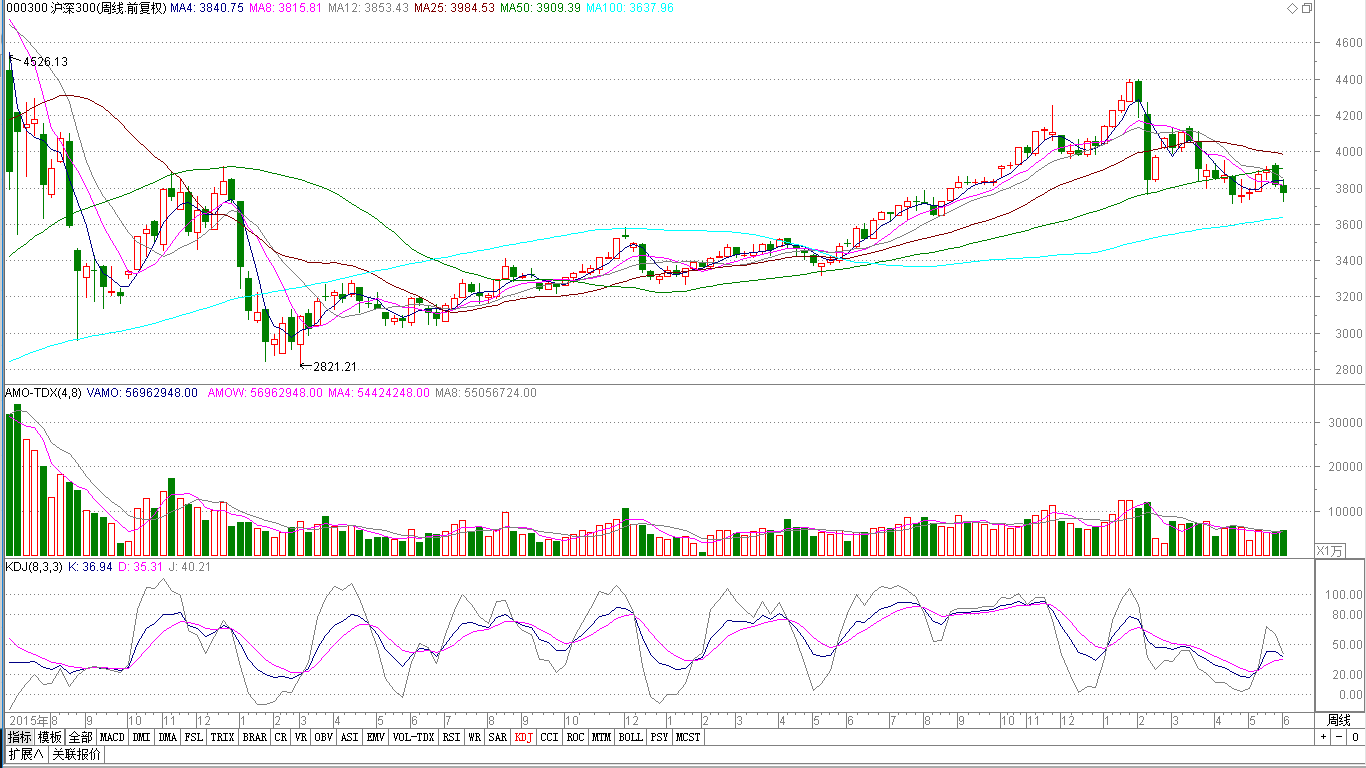Switch indicator to BOLL

coord(630,737)
